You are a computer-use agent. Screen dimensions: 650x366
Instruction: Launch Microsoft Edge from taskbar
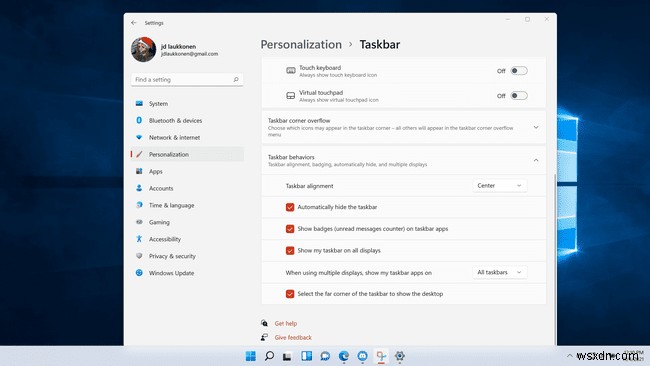coord(344,356)
